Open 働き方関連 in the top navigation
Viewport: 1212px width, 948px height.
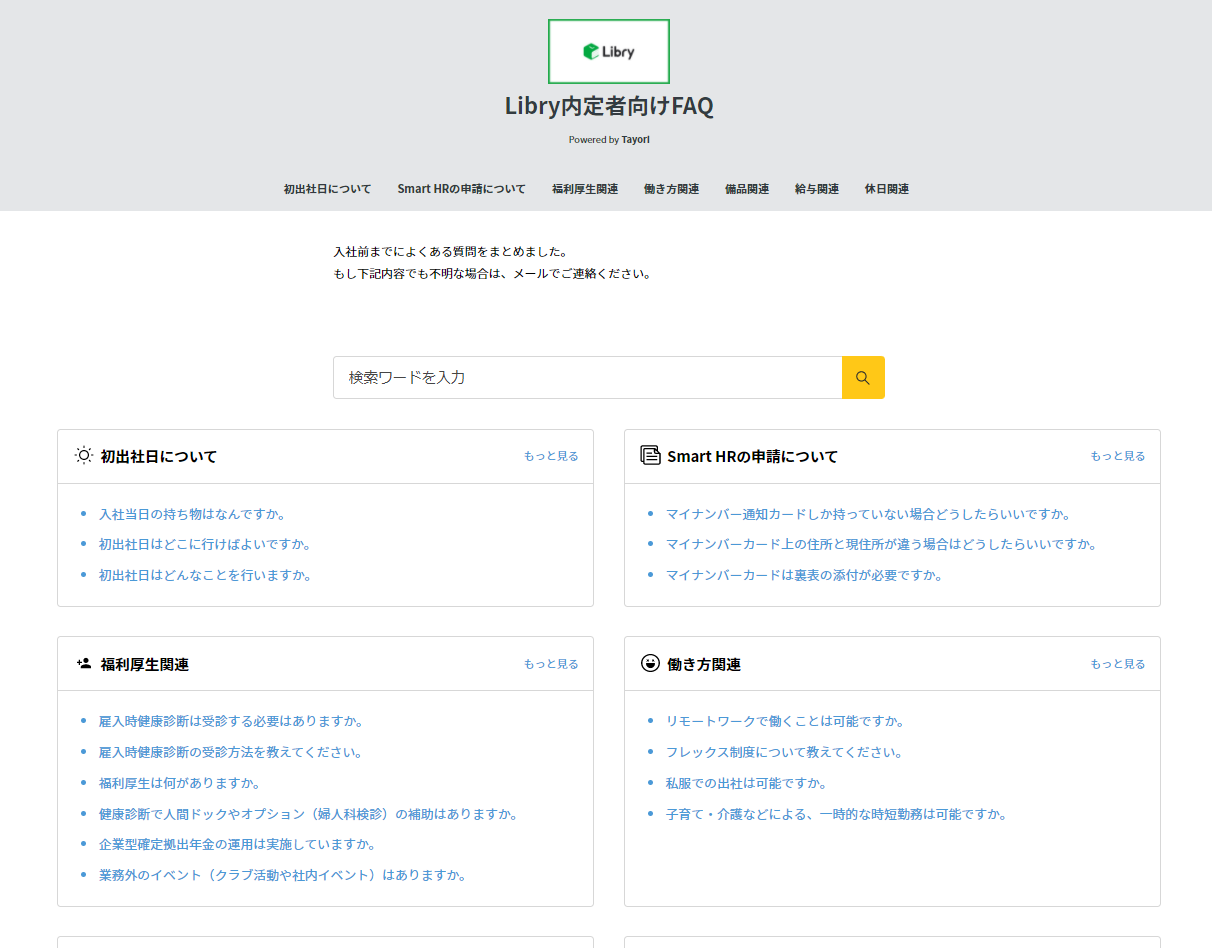[x=671, y=189]
